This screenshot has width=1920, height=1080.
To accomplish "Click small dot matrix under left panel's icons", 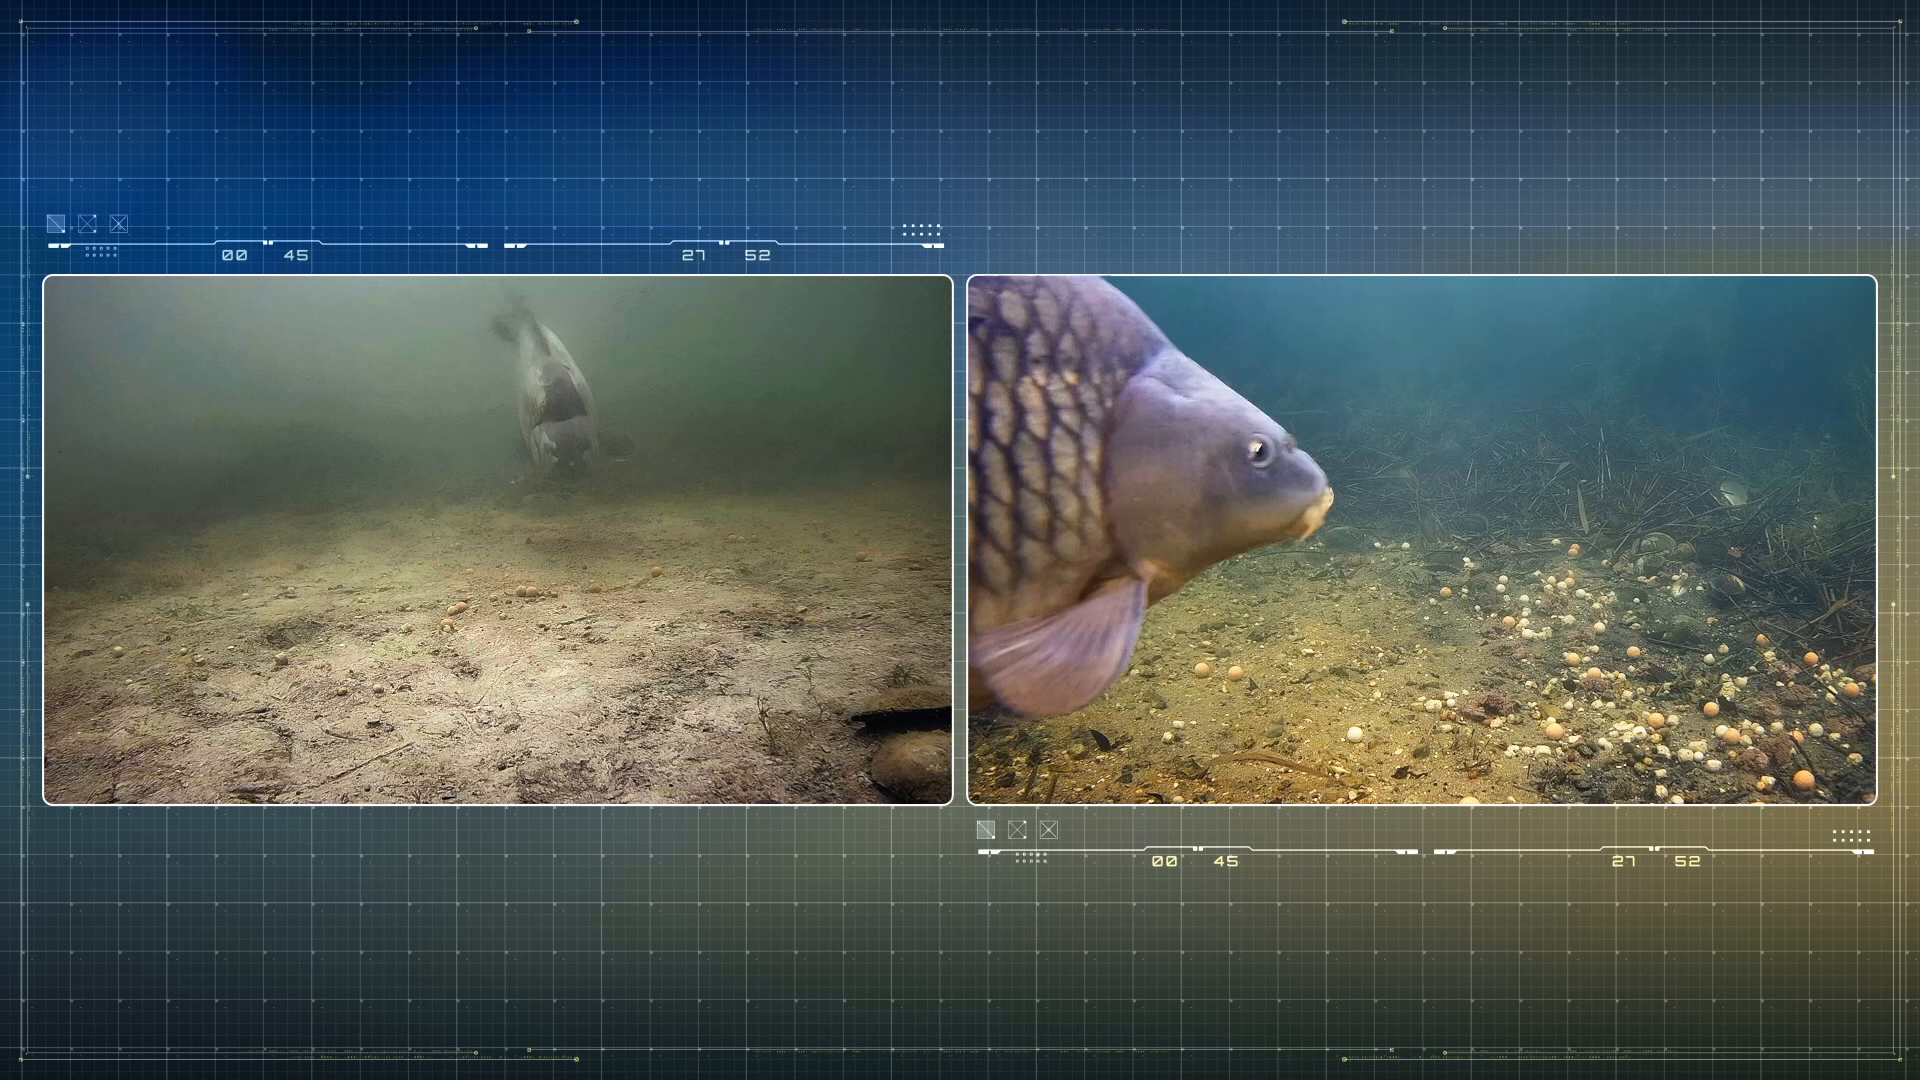I will tap(101, 252).
